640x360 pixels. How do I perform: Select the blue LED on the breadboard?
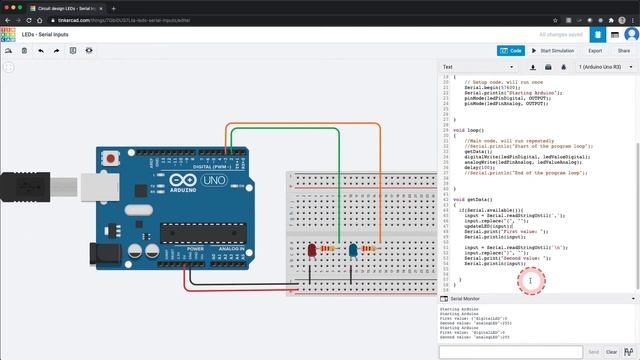coord(353,251)
